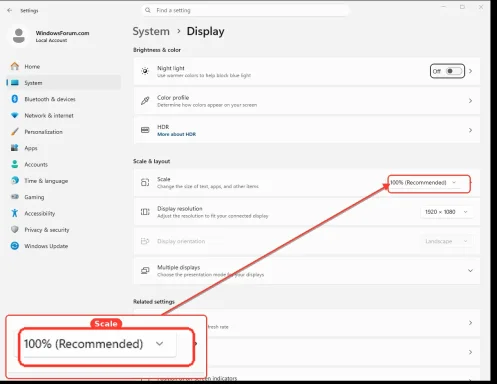Open Gaming settings page
Viewport: 497px width, 384px height.
click(x=63, y=197)
